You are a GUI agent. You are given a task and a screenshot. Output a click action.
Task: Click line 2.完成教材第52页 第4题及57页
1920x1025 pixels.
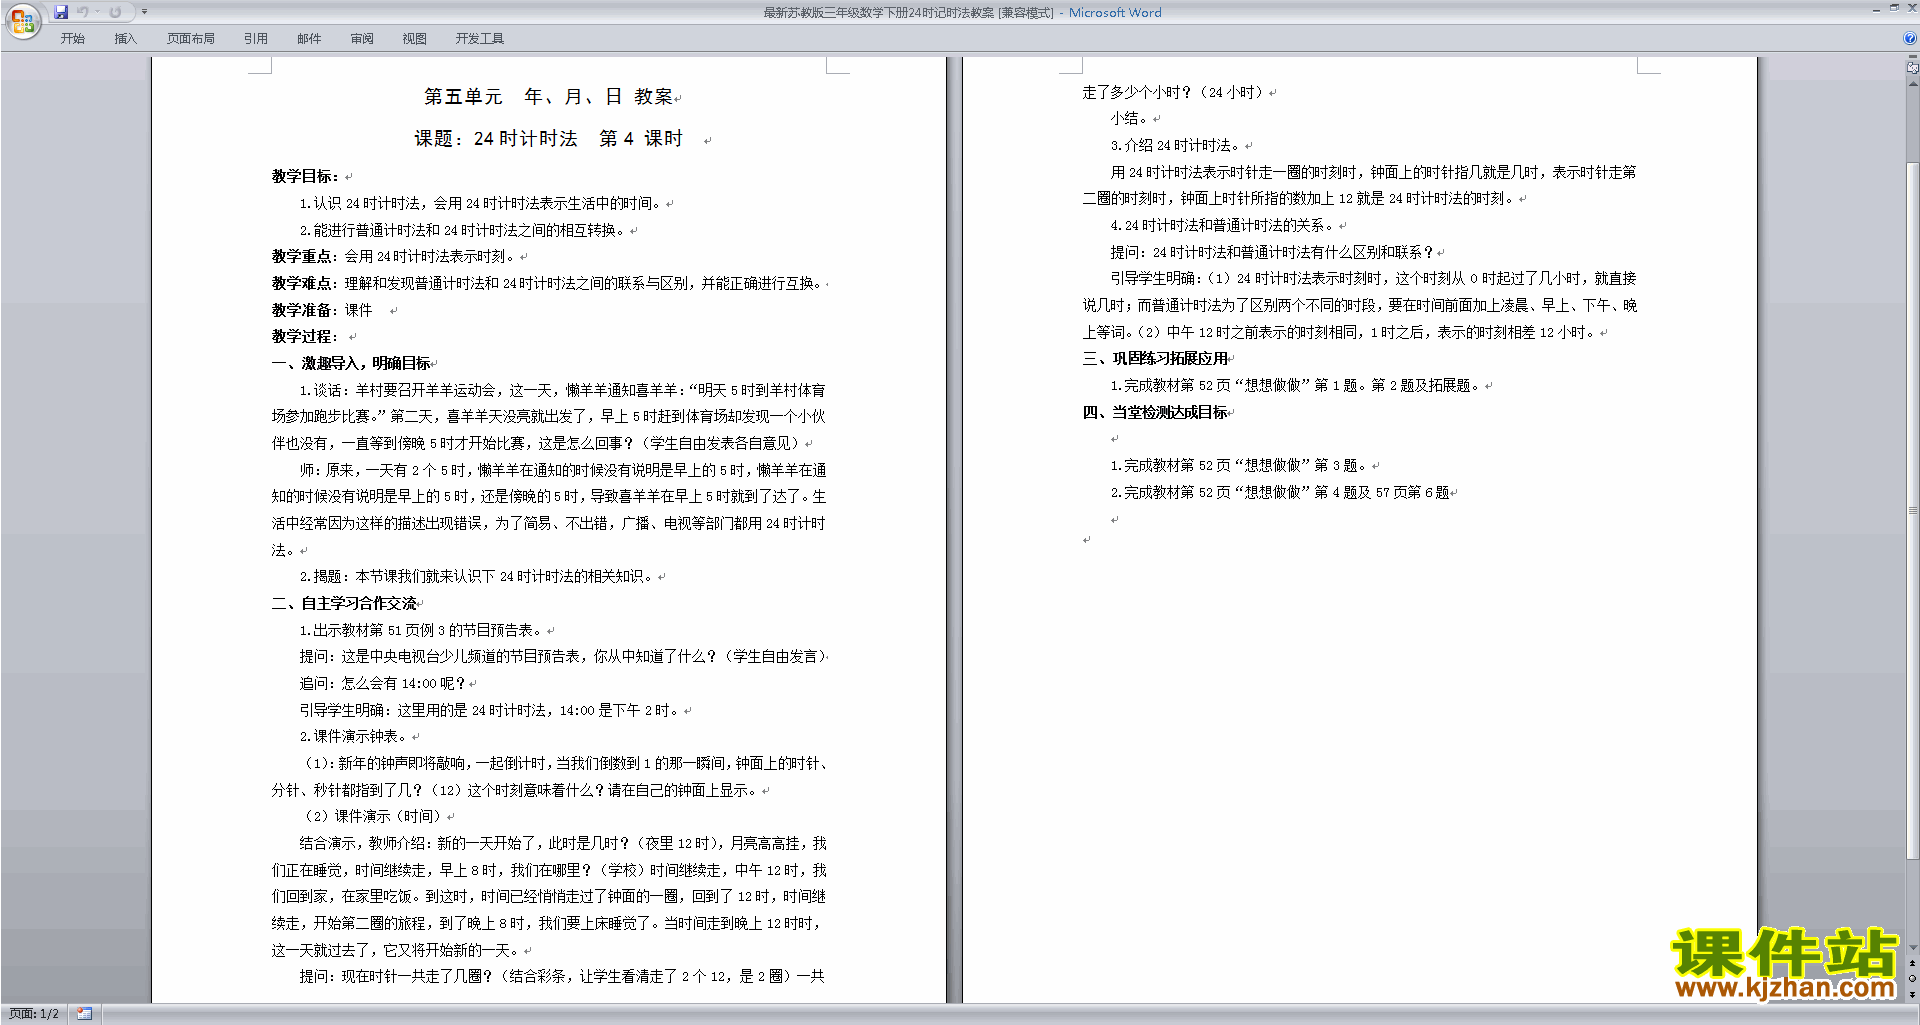(1280, 493)
